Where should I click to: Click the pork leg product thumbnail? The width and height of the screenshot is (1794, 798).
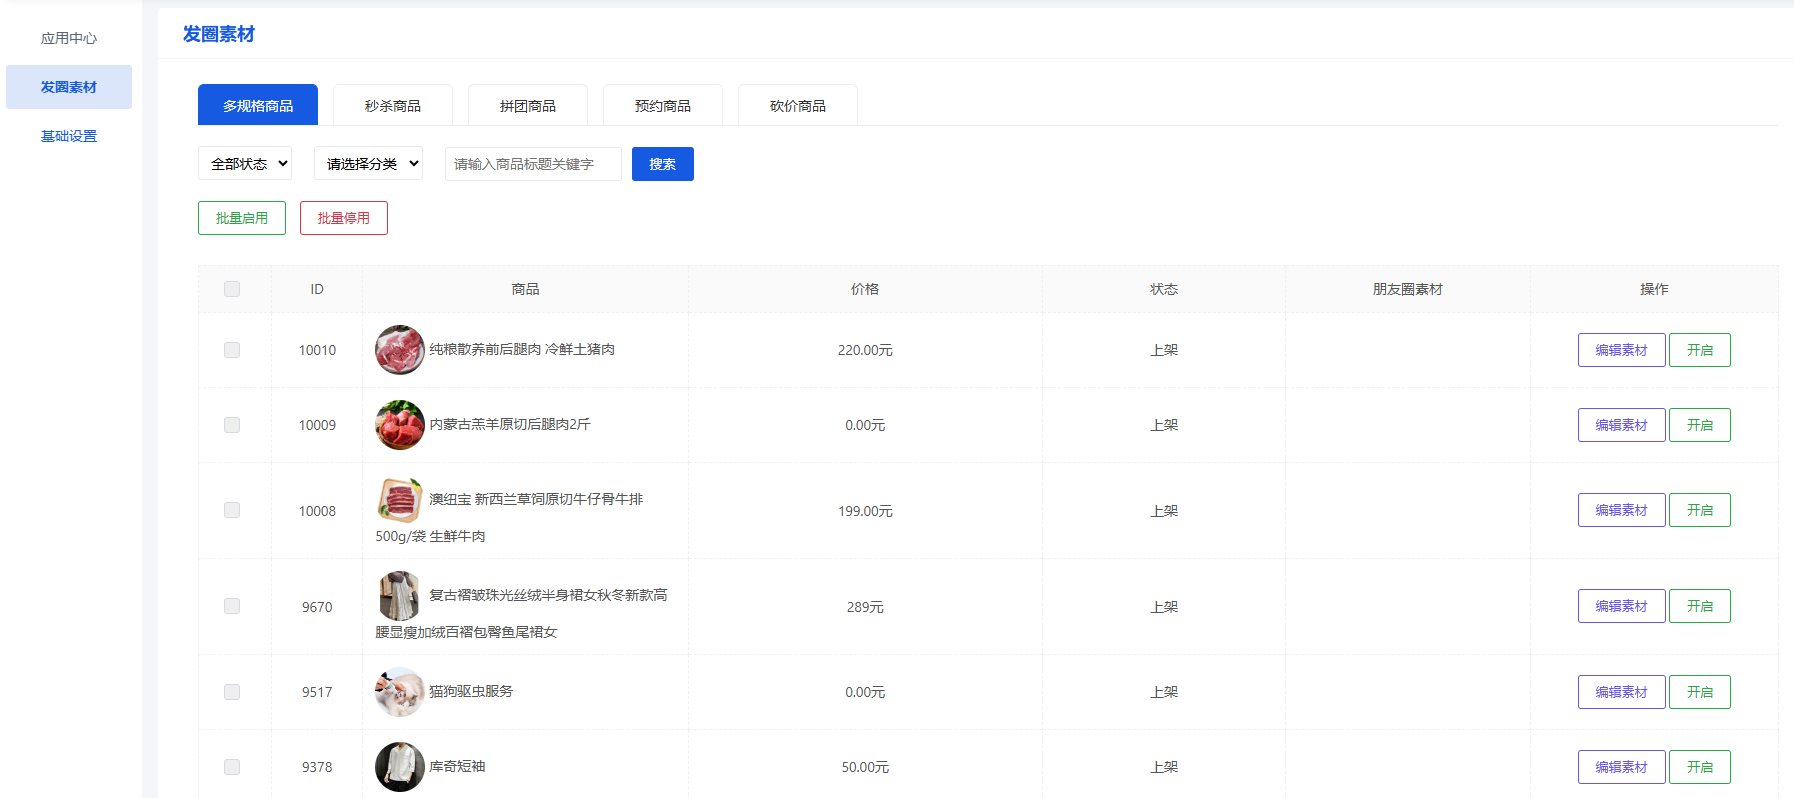(399, 350)
